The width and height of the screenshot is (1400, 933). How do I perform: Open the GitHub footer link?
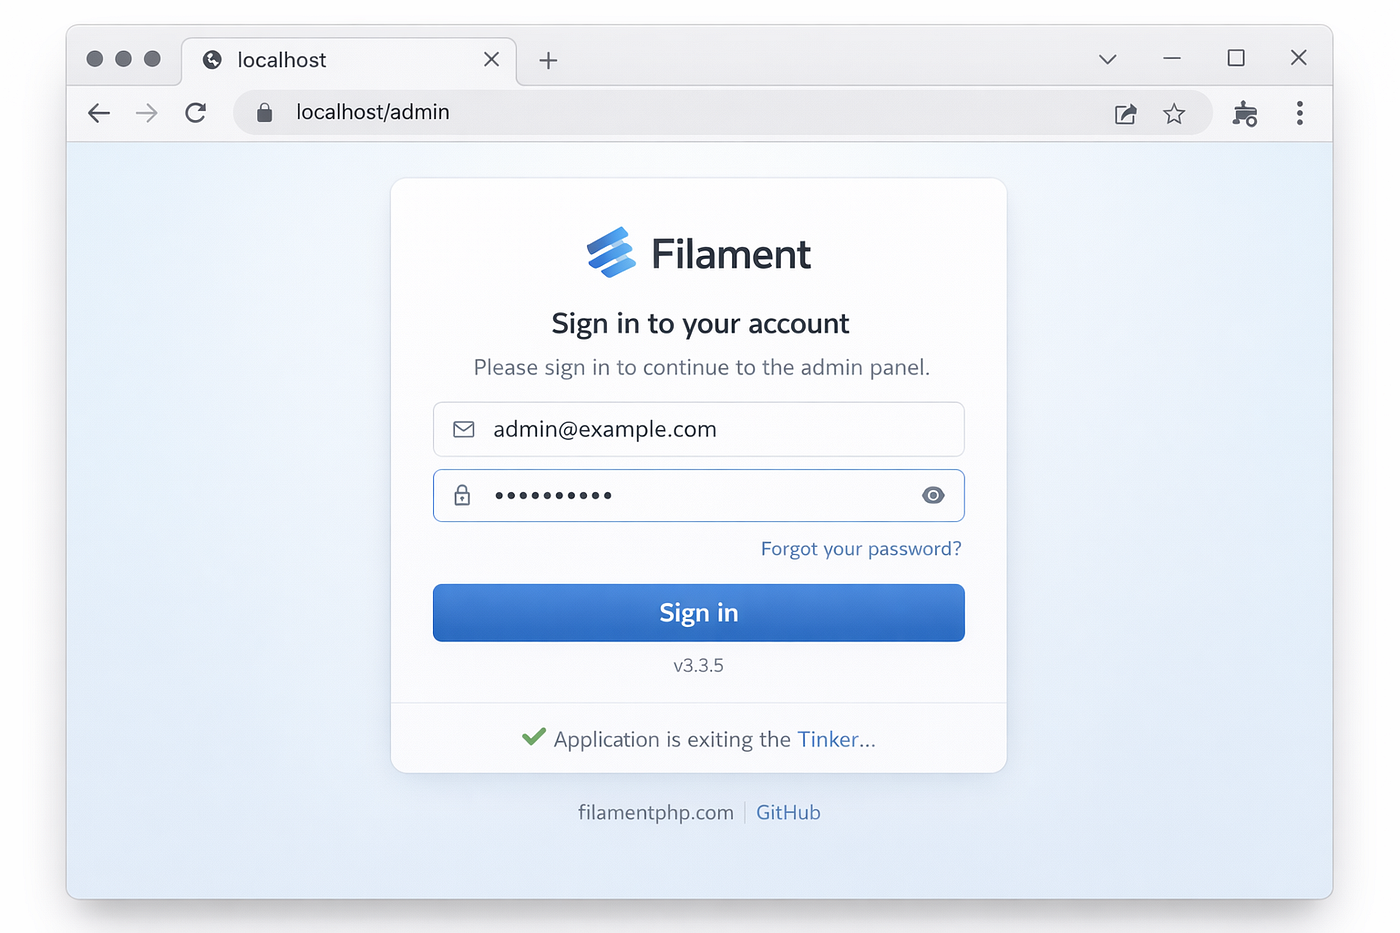tap(788, 812)
